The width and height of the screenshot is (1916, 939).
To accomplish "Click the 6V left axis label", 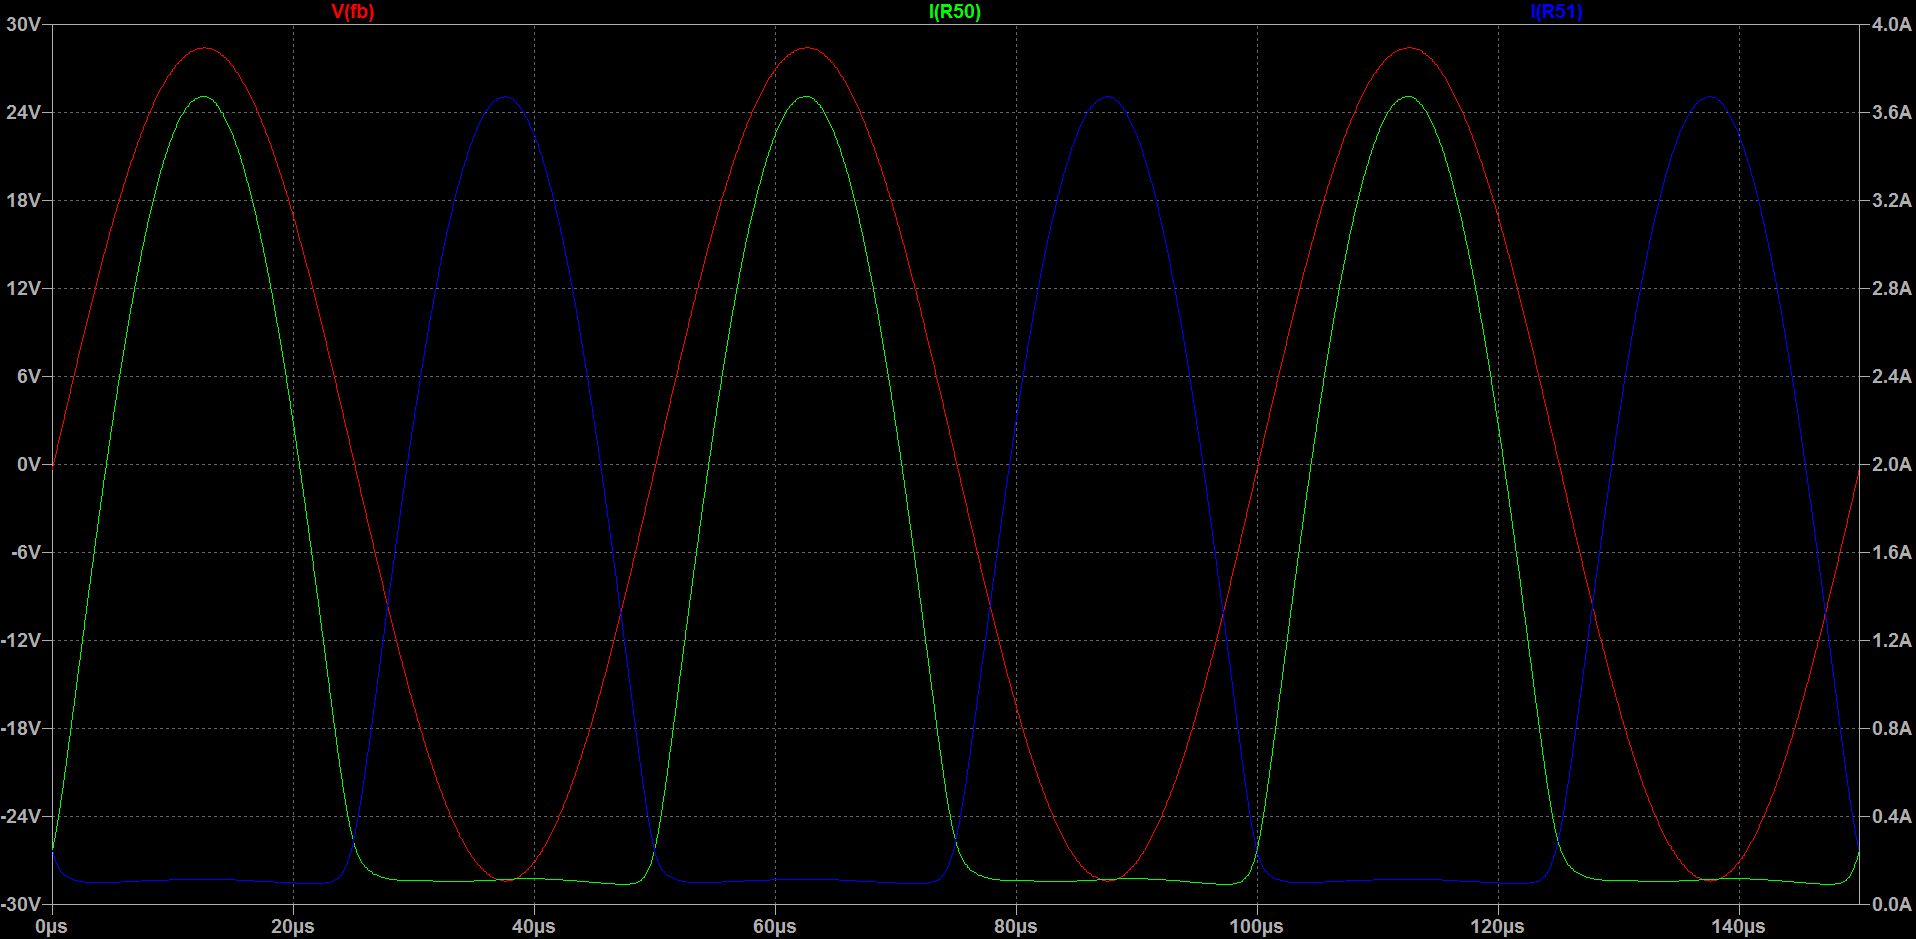I will pyautogui.click(x=28, y=376).
